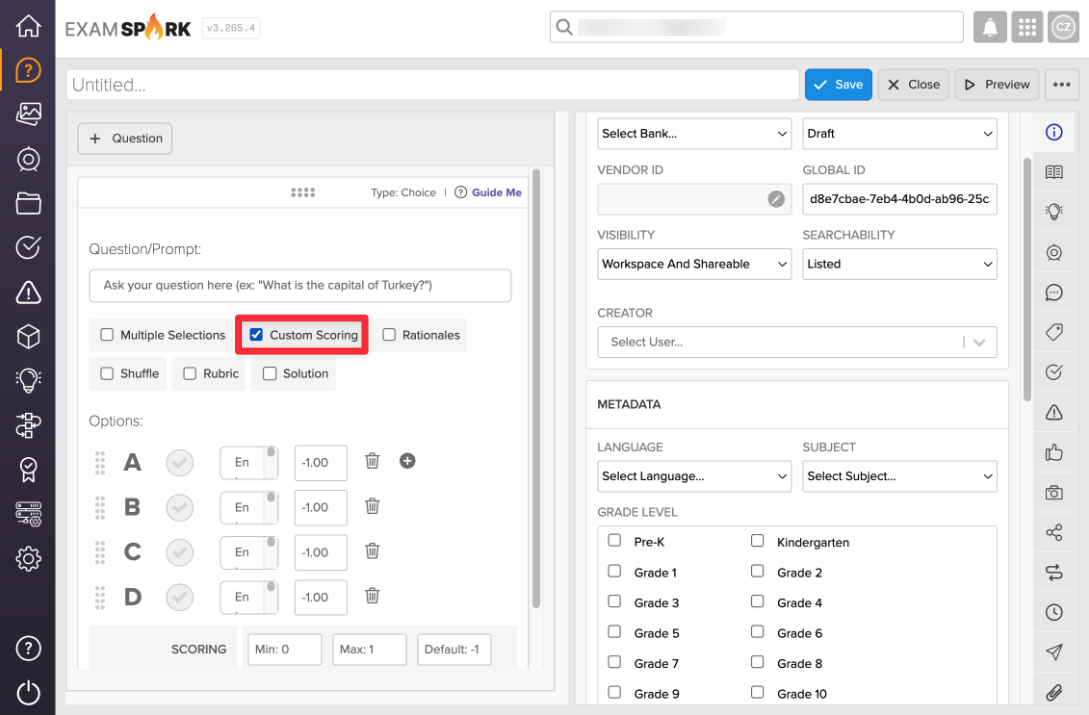Open the notifications bell

pyautogui.click(x=990, y=27)
